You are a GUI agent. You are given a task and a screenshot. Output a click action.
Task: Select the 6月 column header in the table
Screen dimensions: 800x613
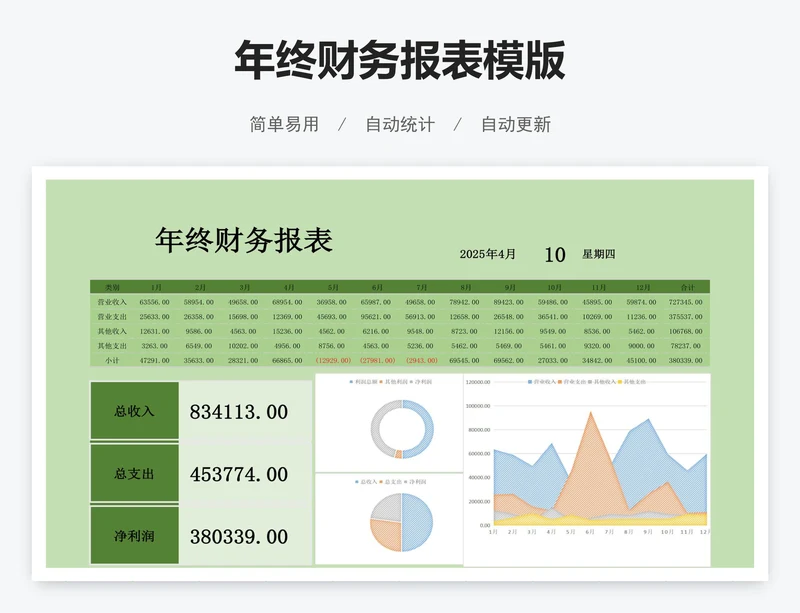coord(377,287)
